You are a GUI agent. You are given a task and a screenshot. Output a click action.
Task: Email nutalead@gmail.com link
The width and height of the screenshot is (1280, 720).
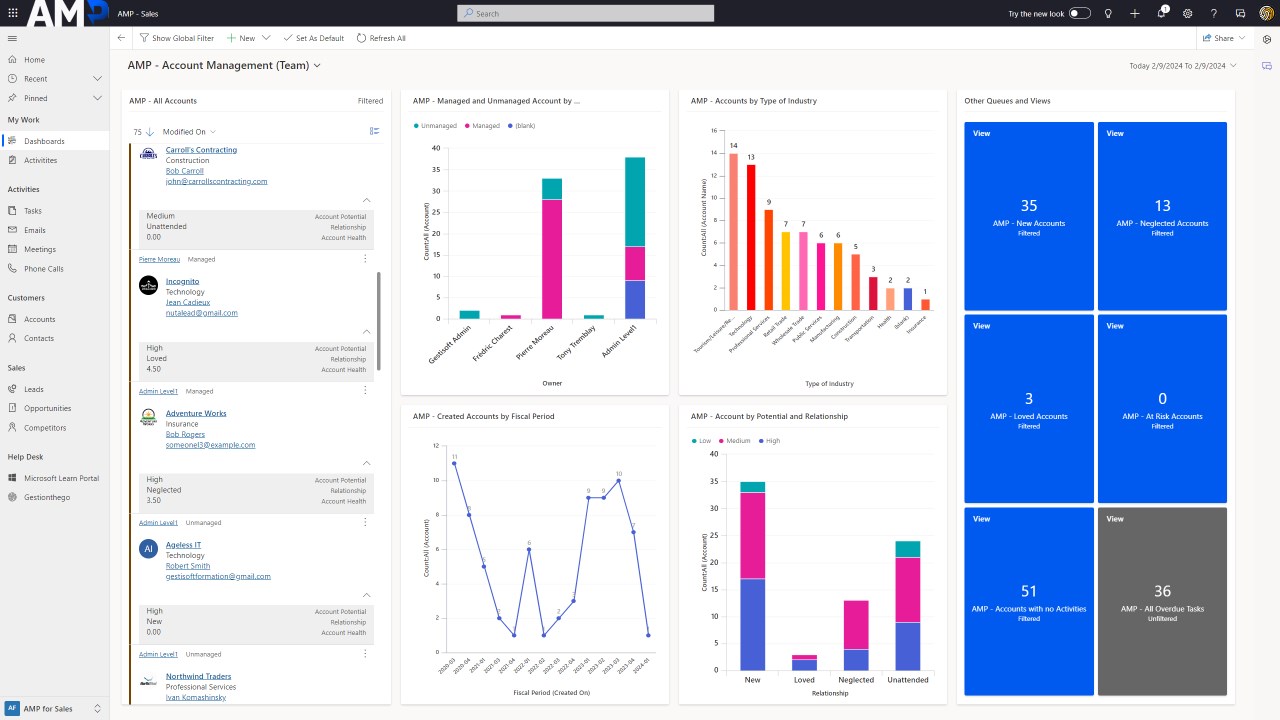click(202, 313)
